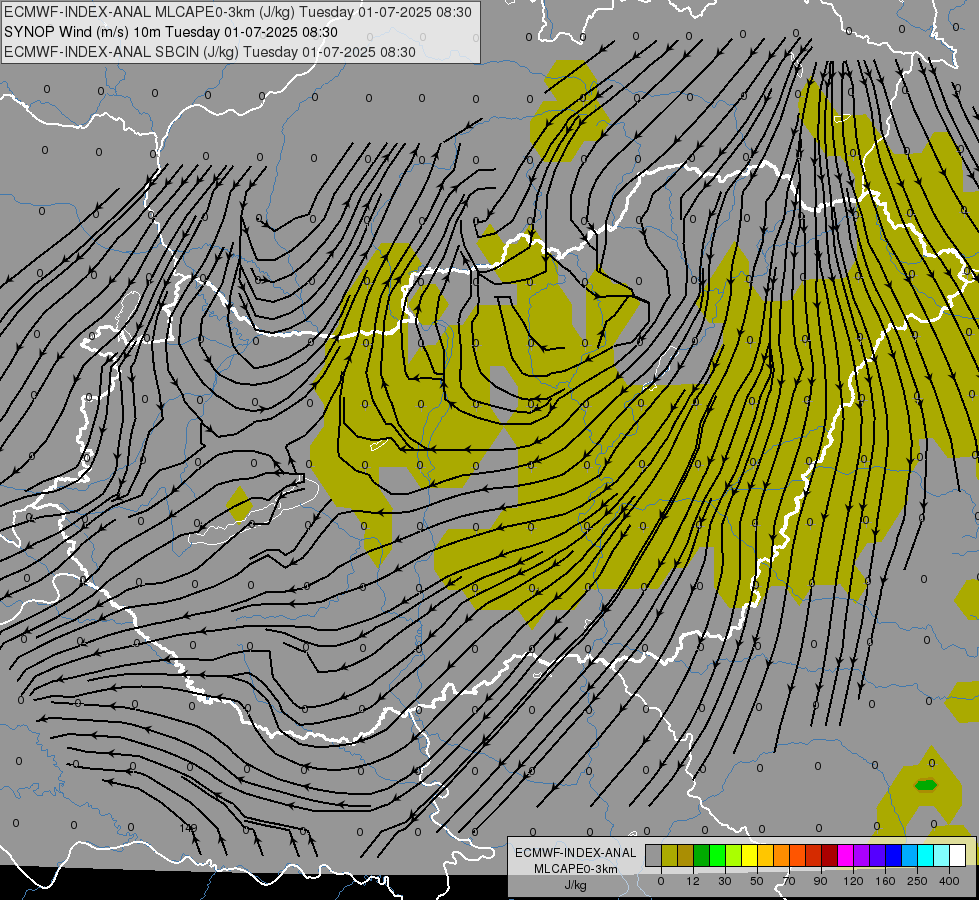Viewport: 979px width, 900px height.
Task: Click the small green CAPE patch on the map
Action: (x=926, y=785)
